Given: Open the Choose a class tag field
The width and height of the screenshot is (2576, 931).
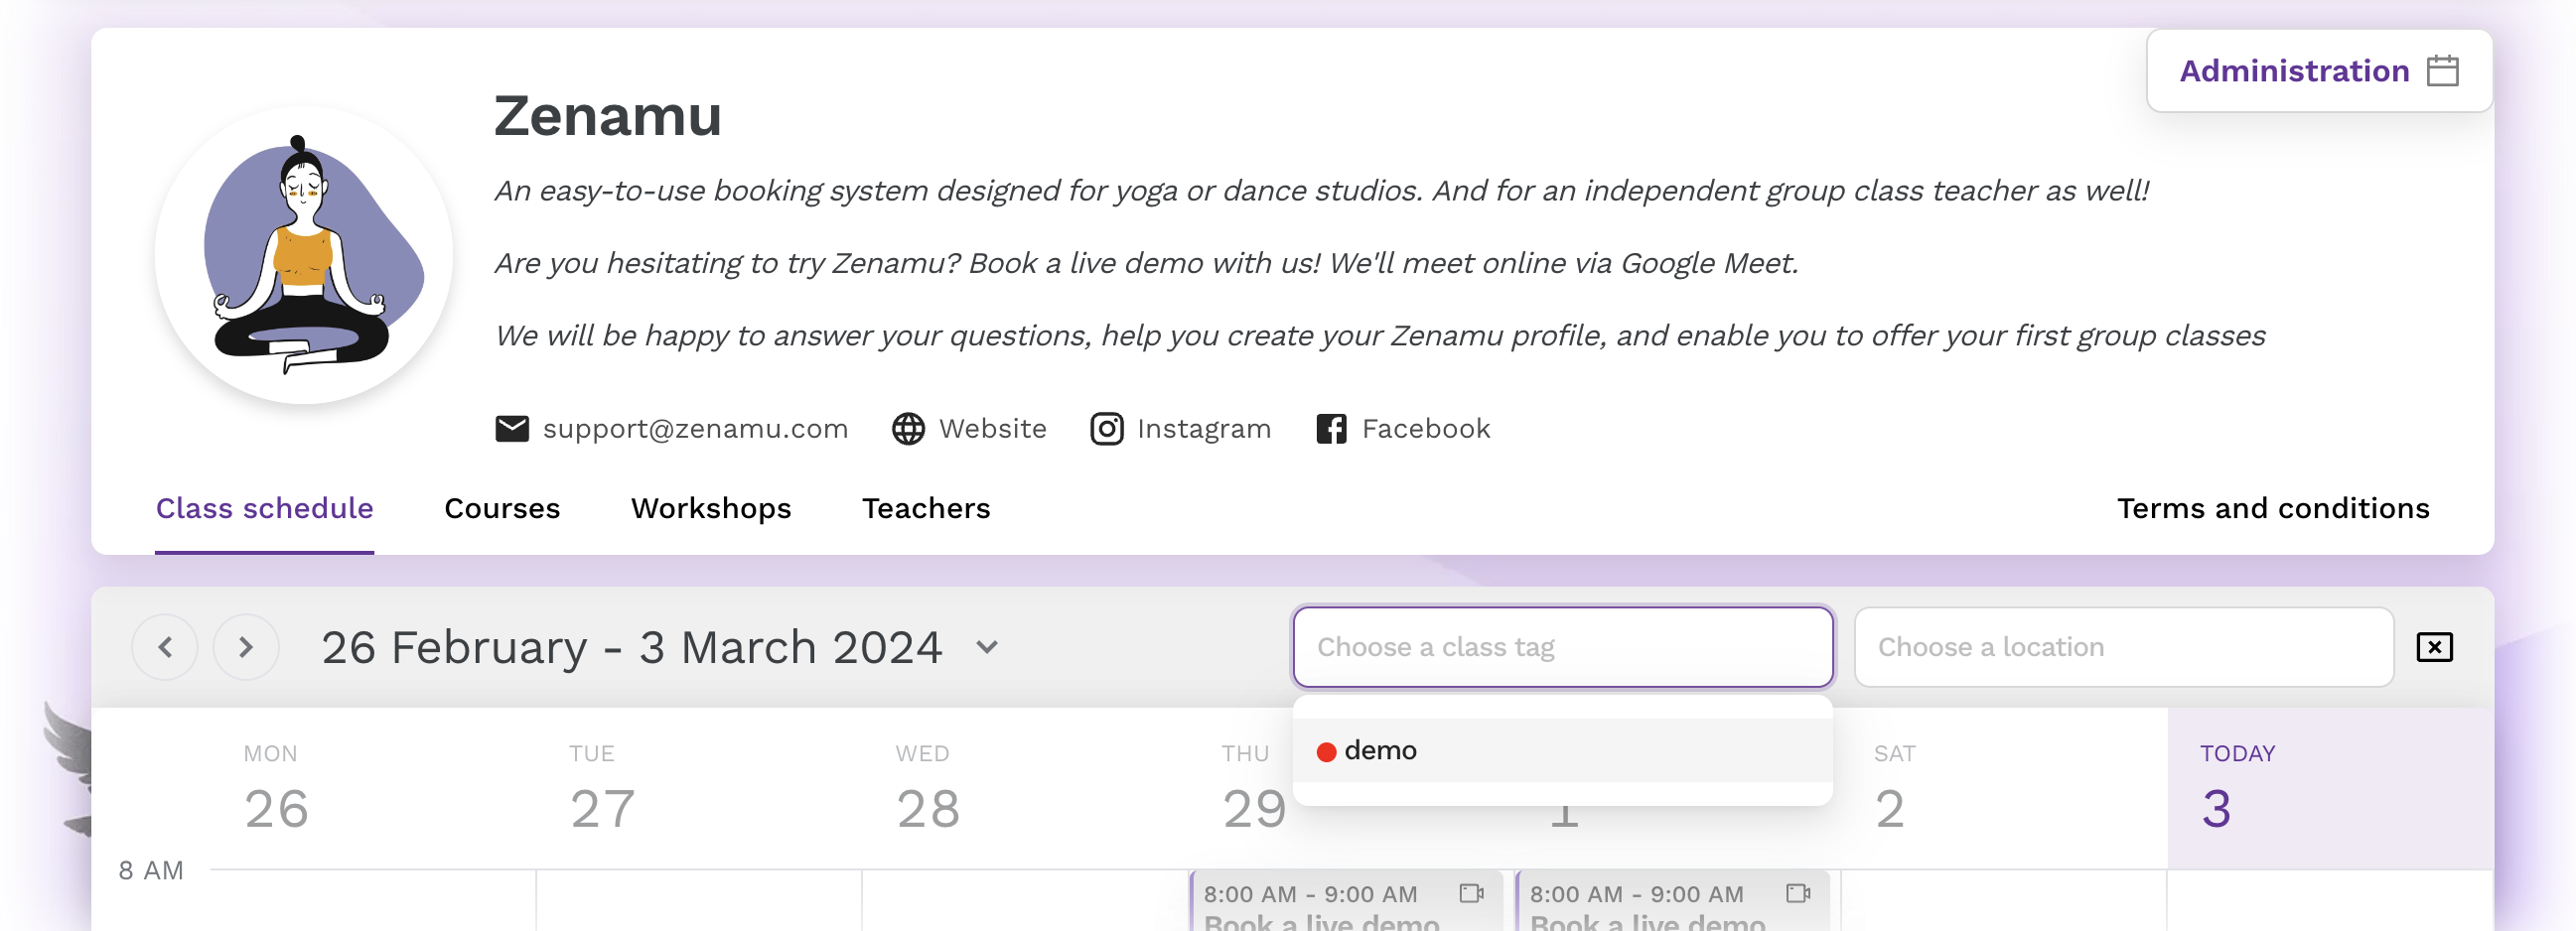Looking at the screenshot, I should (x=1562, y=647).
